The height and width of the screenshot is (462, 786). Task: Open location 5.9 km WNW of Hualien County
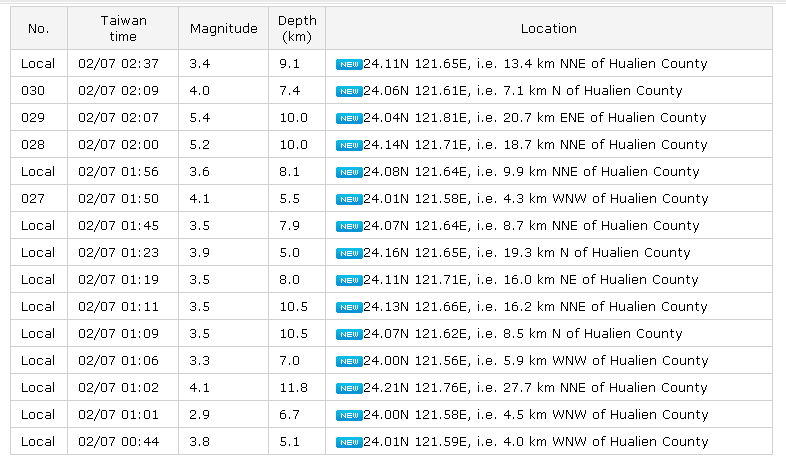click(535, 361)
